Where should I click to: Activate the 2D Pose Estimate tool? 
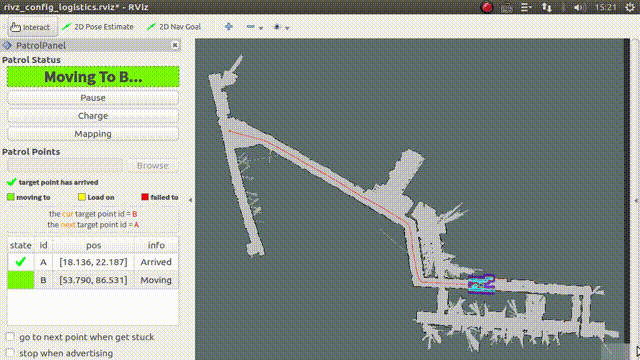pyautogui.click(x=98, y=27)
